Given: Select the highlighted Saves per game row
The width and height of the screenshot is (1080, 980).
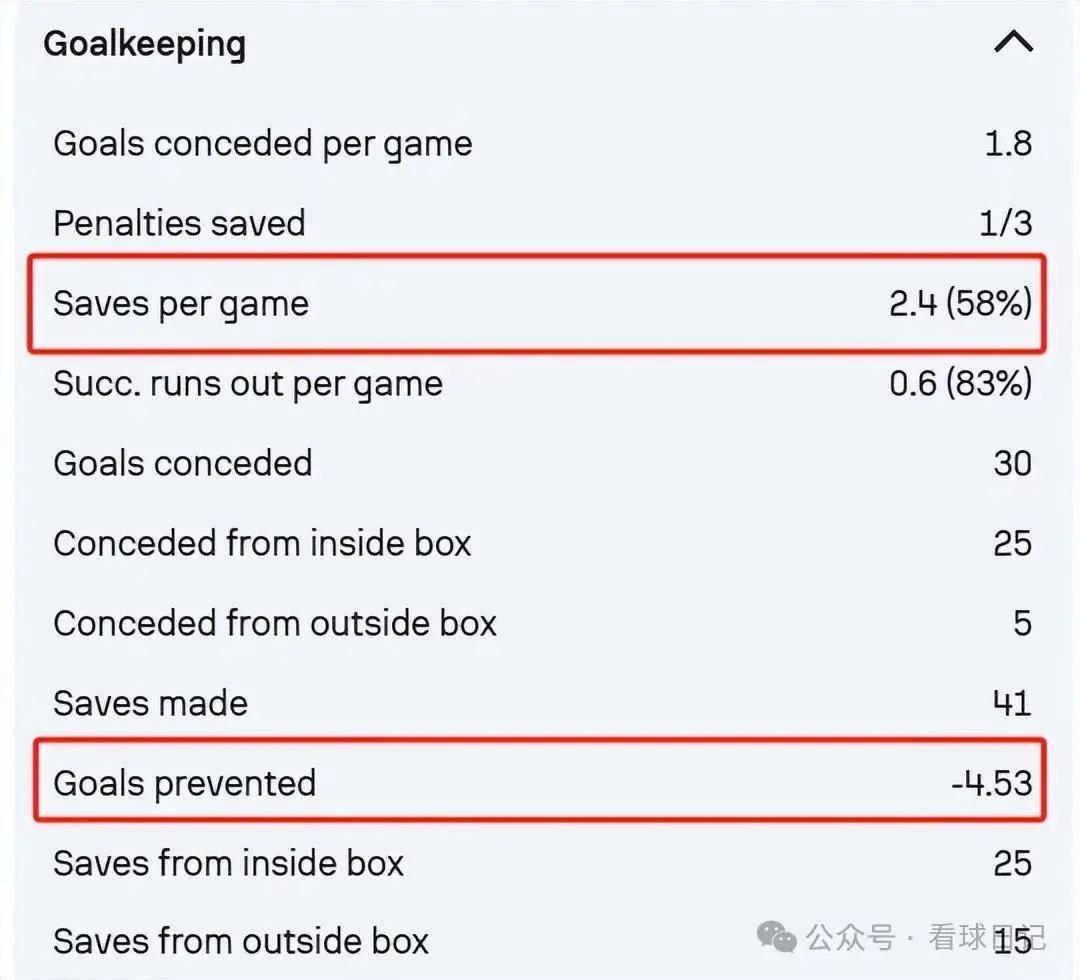Looking at the screenshot, I should (537, 304).
